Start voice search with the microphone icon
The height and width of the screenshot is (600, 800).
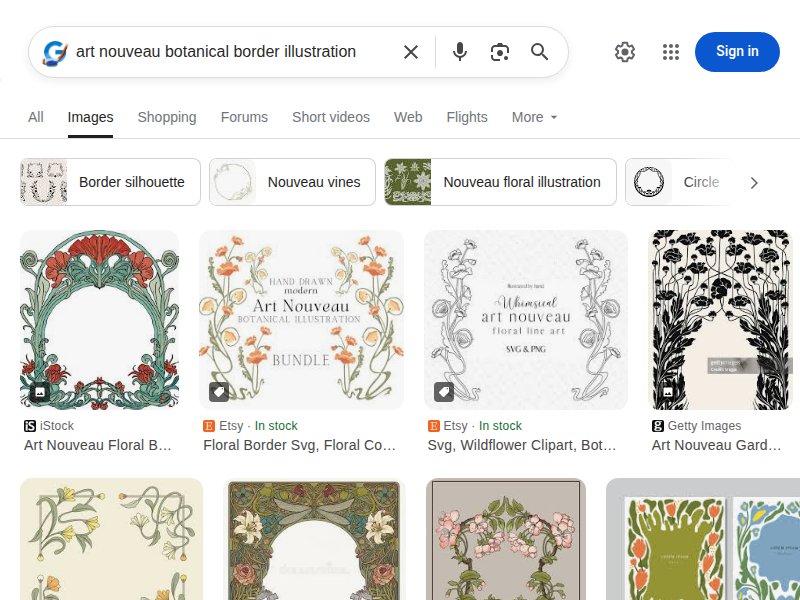[460, 52]
